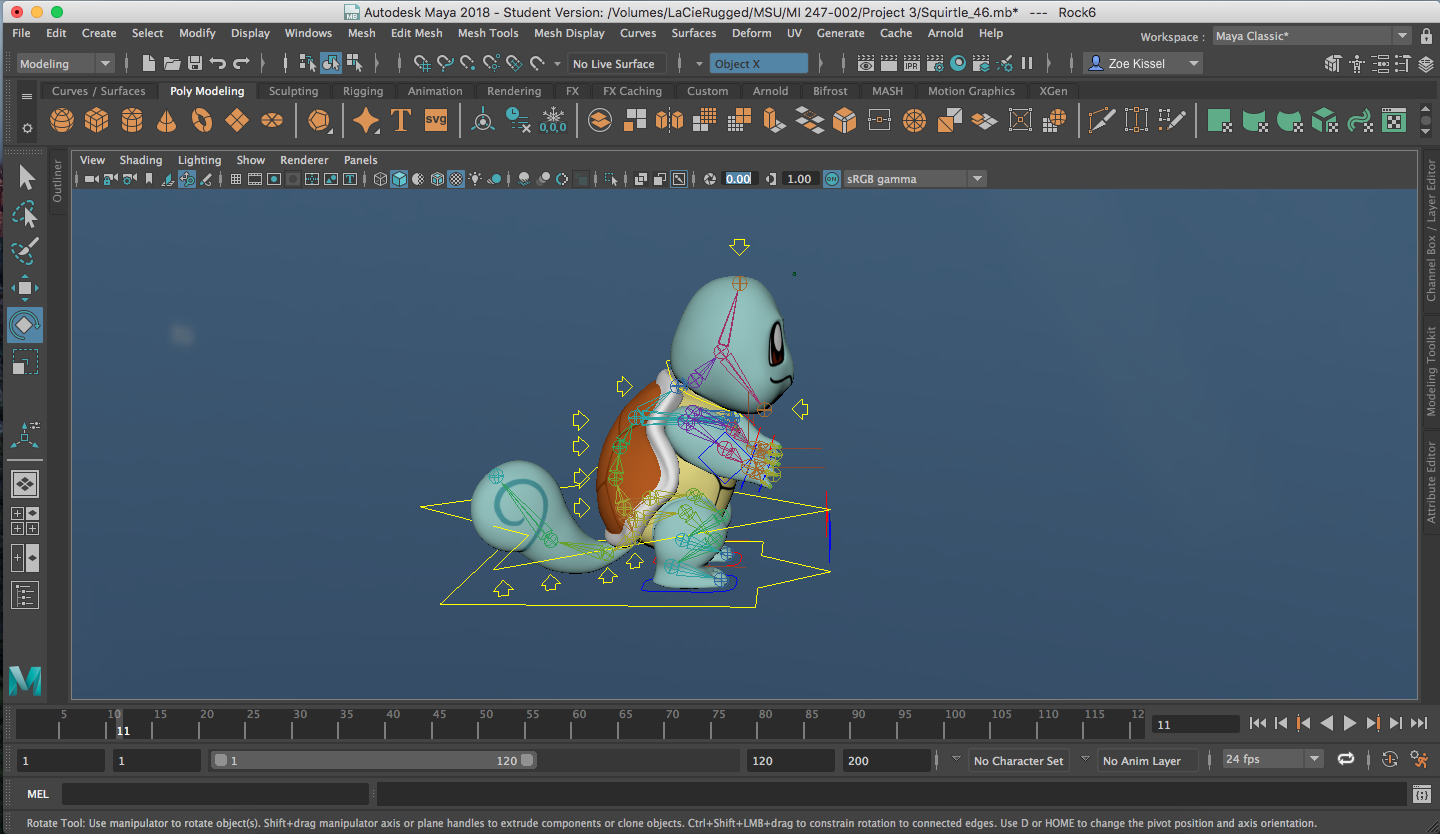Click the shelf settings gear icon

pos(27,128)
